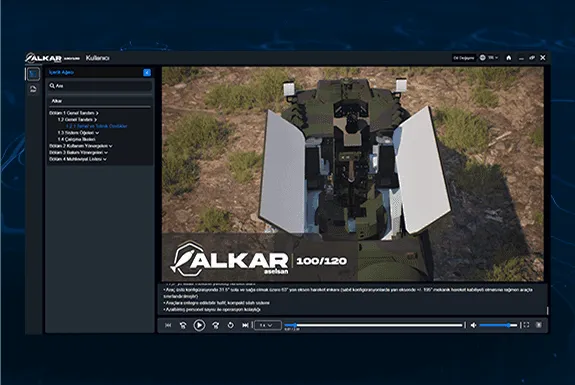Skip to previous track in player
This screenshot has height=385, width=575.
[168, 325]
